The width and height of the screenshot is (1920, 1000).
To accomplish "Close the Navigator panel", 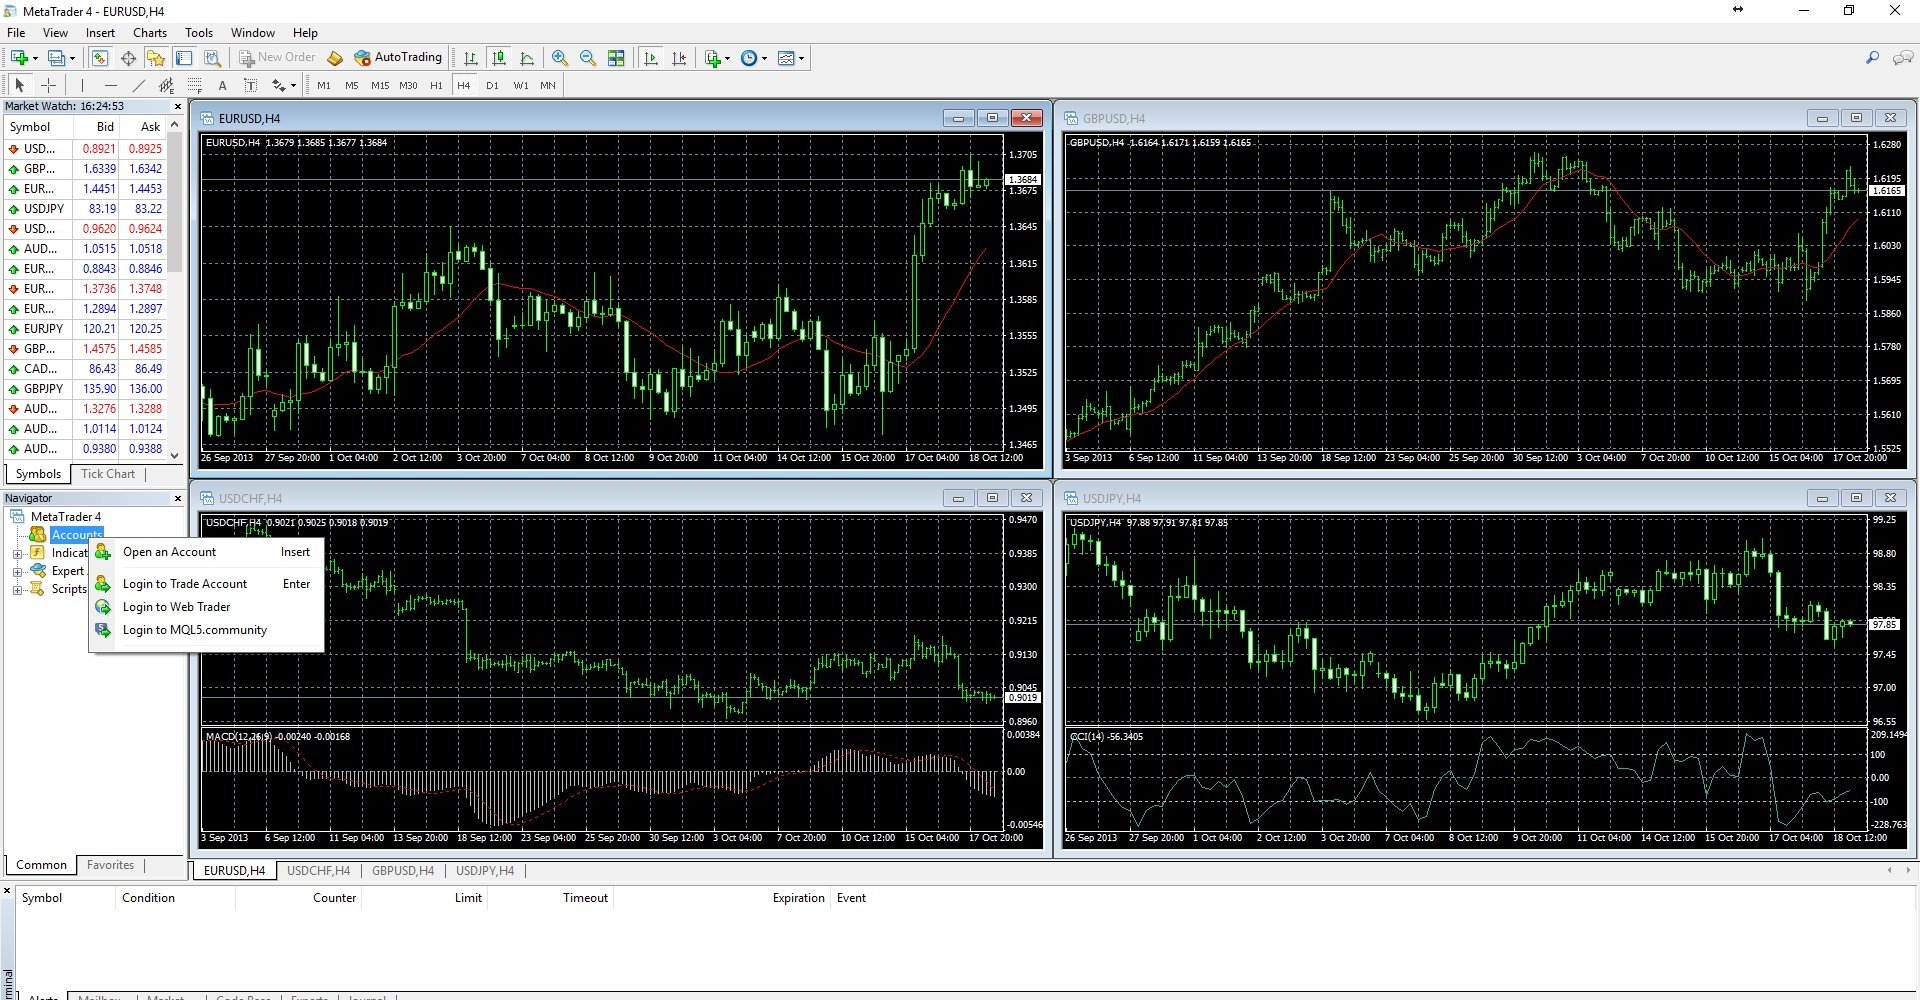I will click(178, 498).
